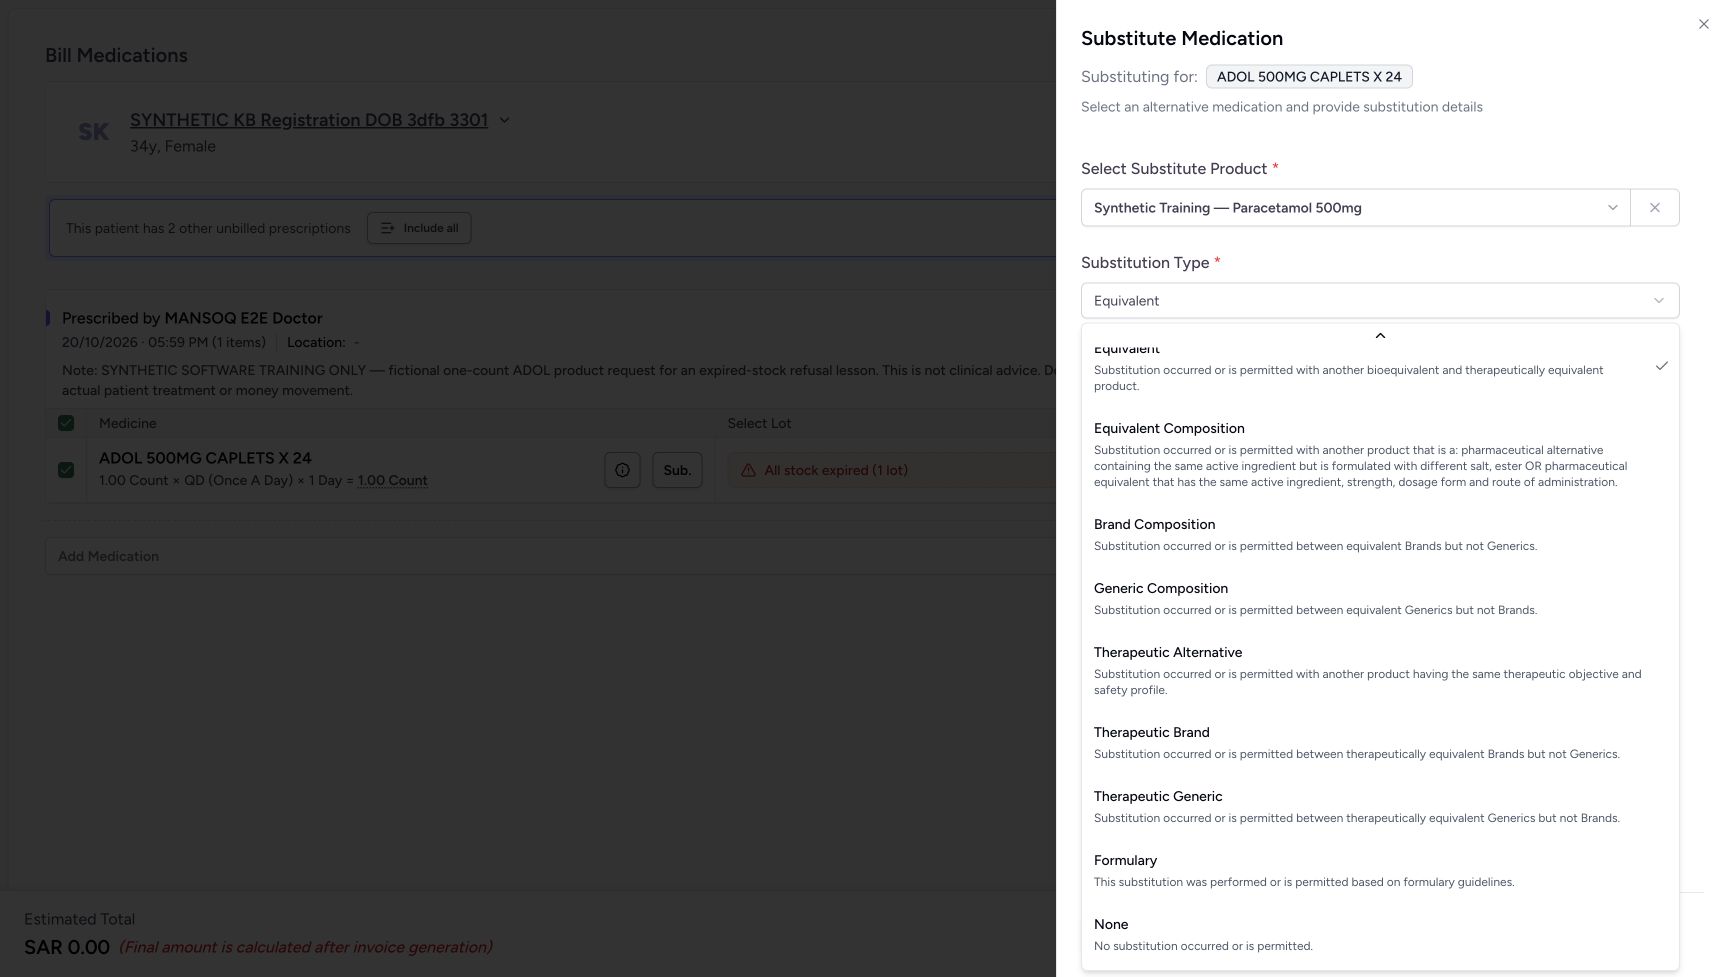Select the Formulary option
Image resolution: width=1728 pixels, height=977 pixels.
coord(1379,870)
